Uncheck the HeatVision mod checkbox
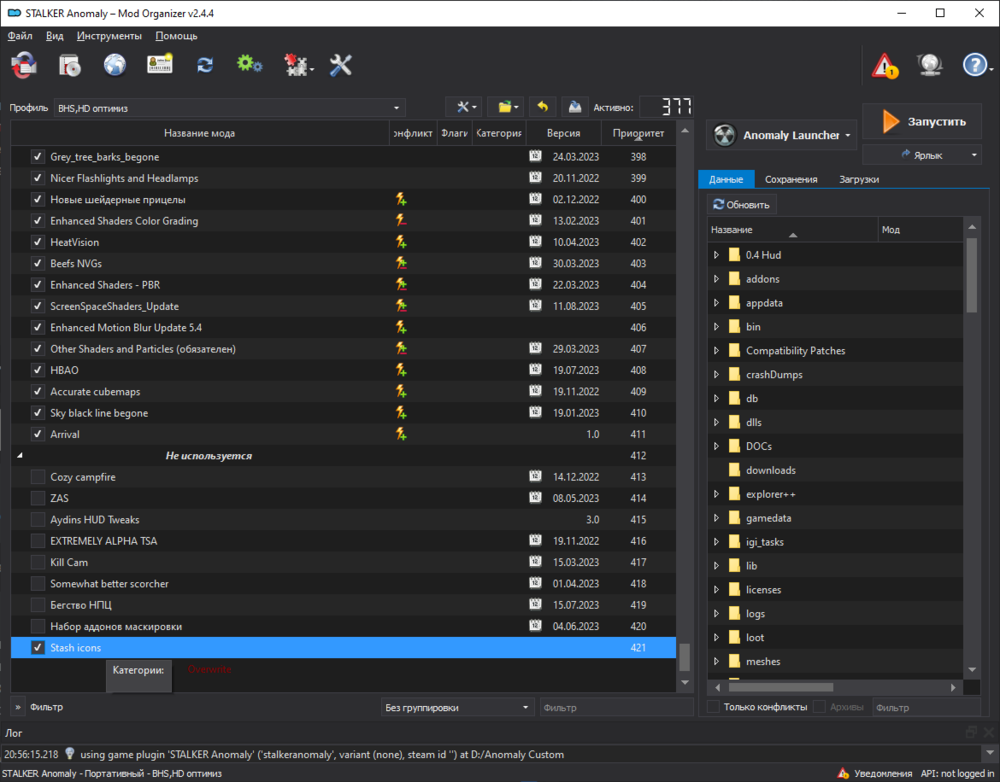The image size is (1000, 782). point(38,242)
